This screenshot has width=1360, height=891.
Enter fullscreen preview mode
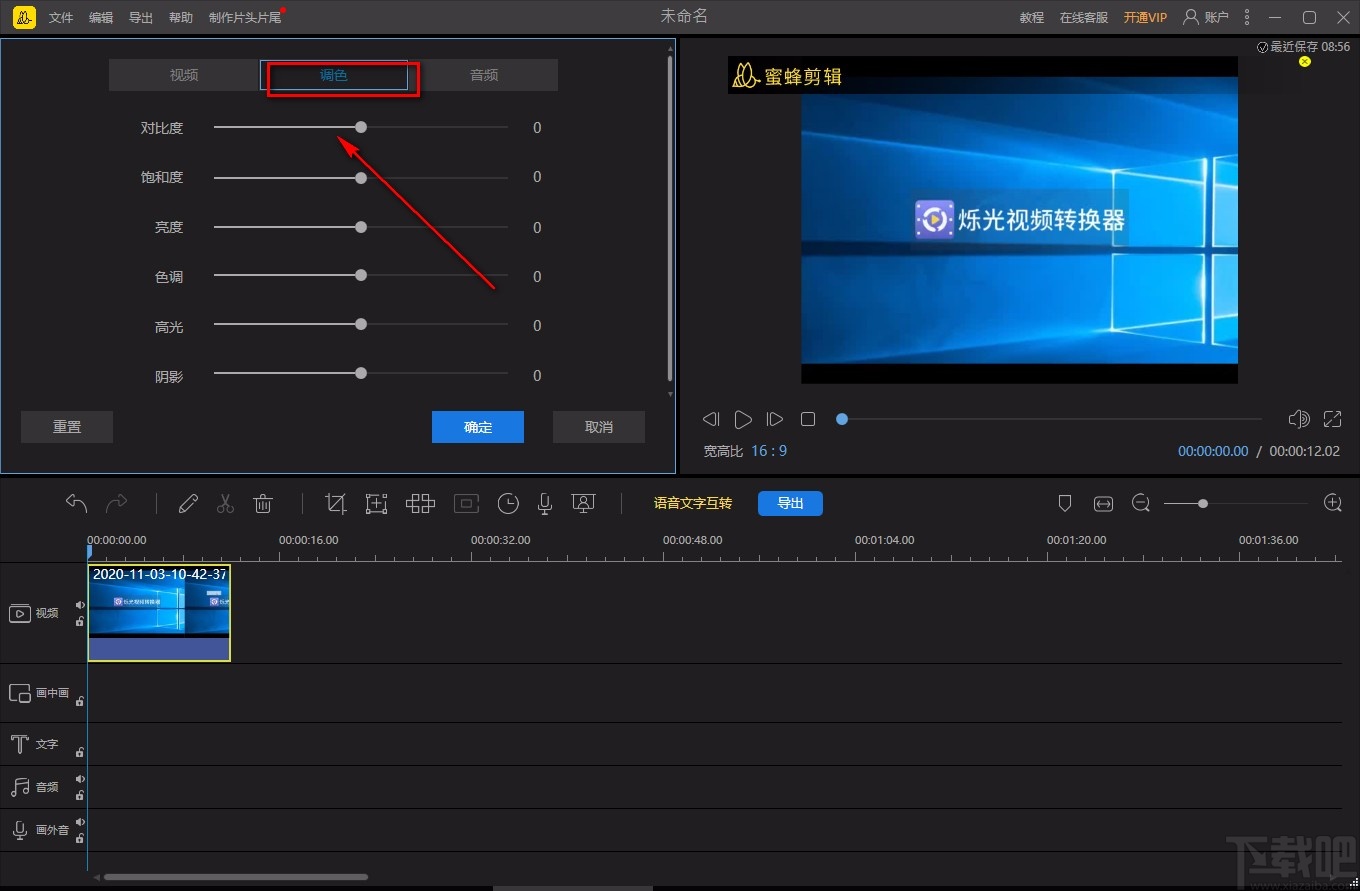1332,419
